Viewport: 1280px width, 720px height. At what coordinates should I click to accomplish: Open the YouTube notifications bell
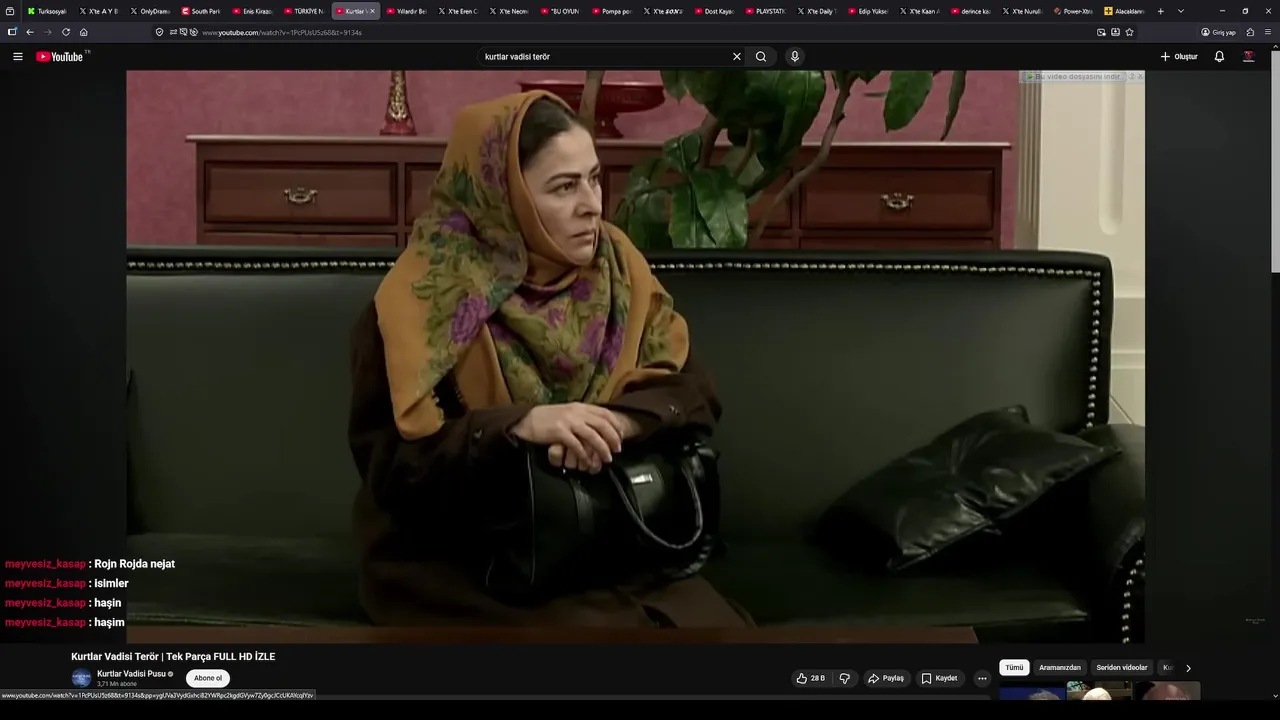pos(1219,57)
